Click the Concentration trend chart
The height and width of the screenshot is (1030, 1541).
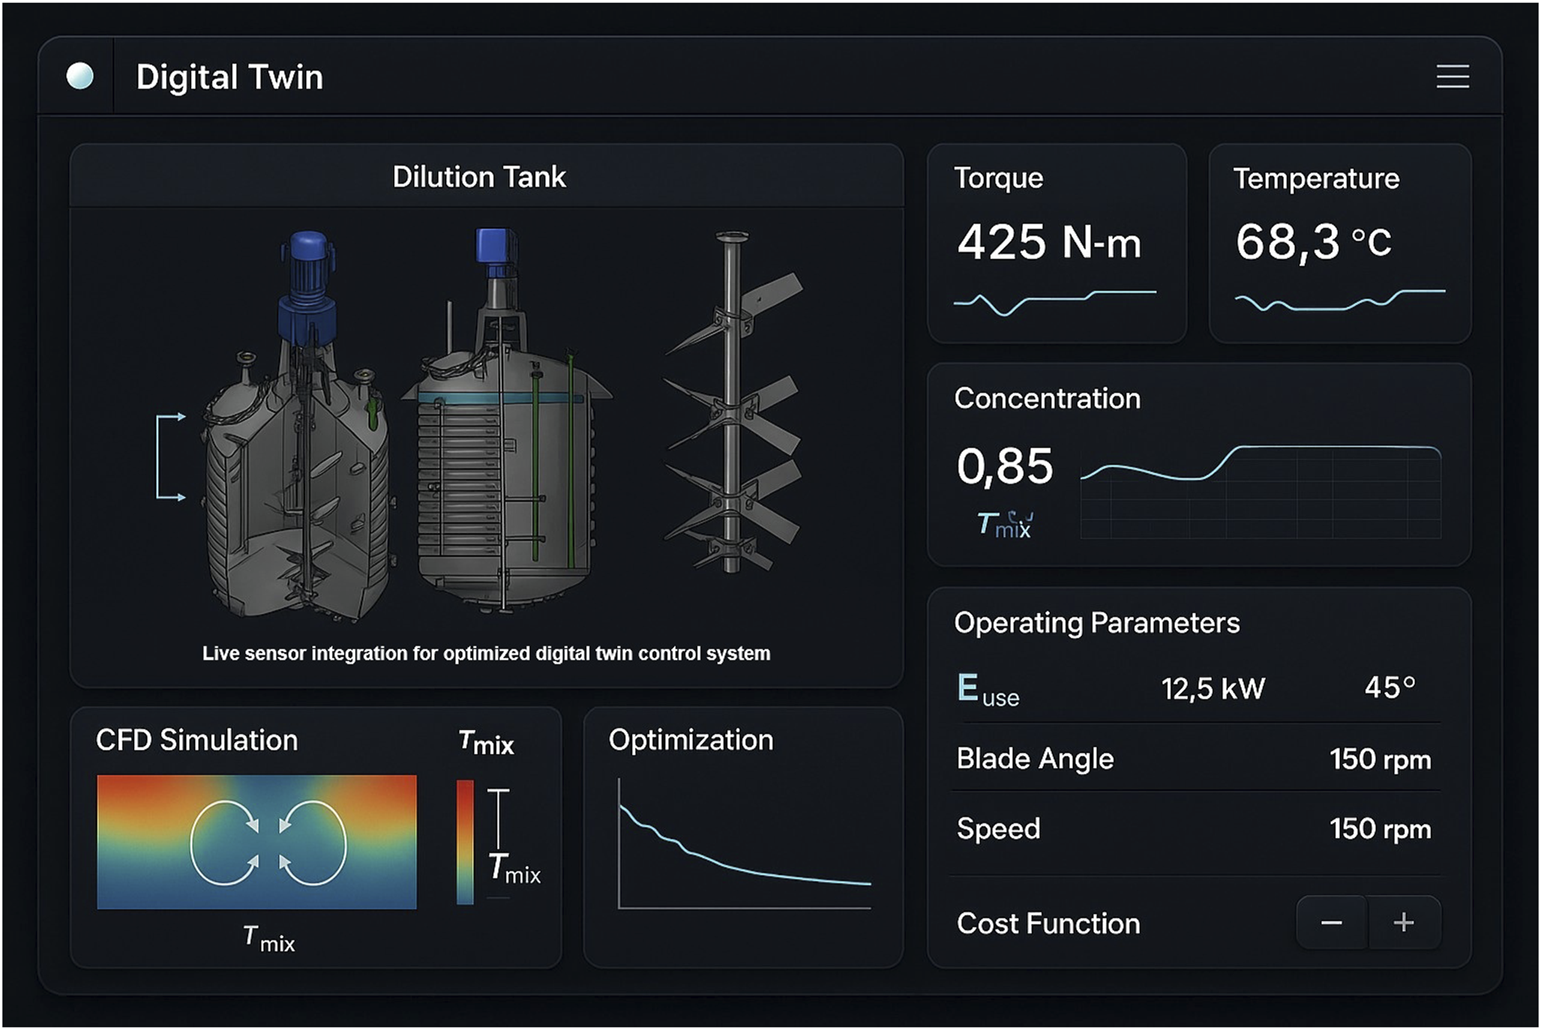click(x=1260, y=490)
